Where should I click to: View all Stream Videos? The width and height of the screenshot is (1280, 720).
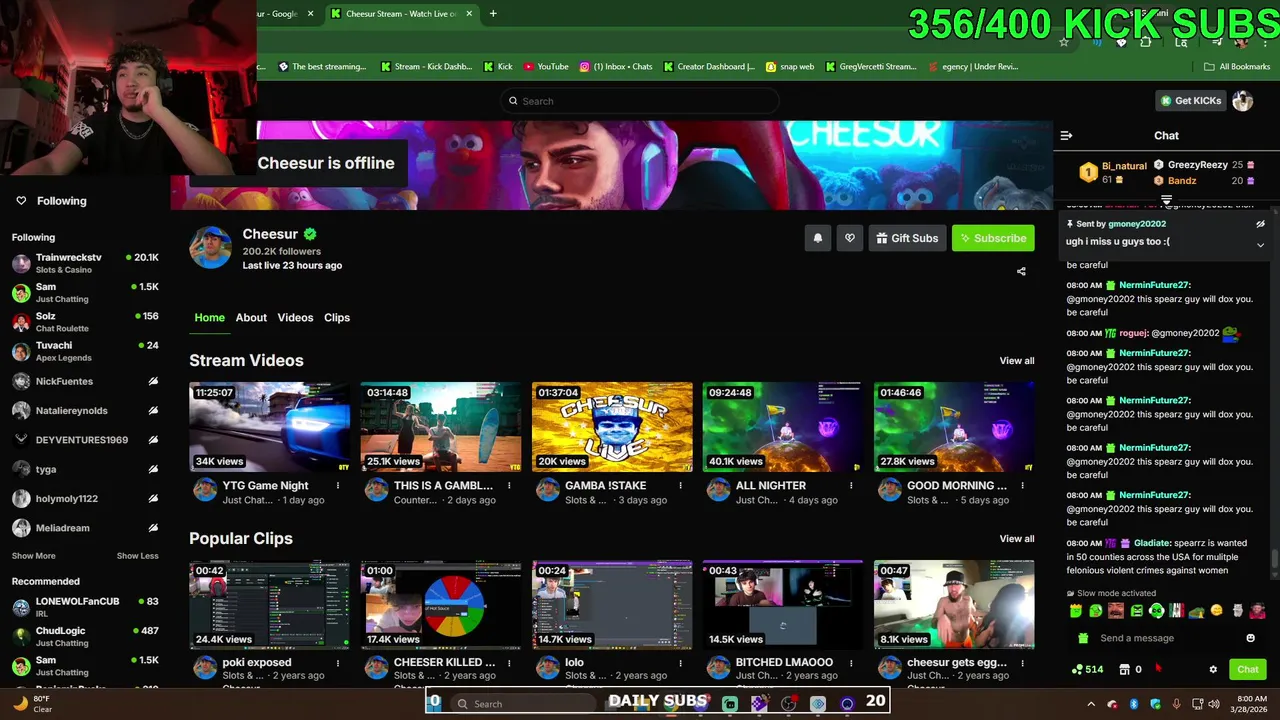[1017, 361]
